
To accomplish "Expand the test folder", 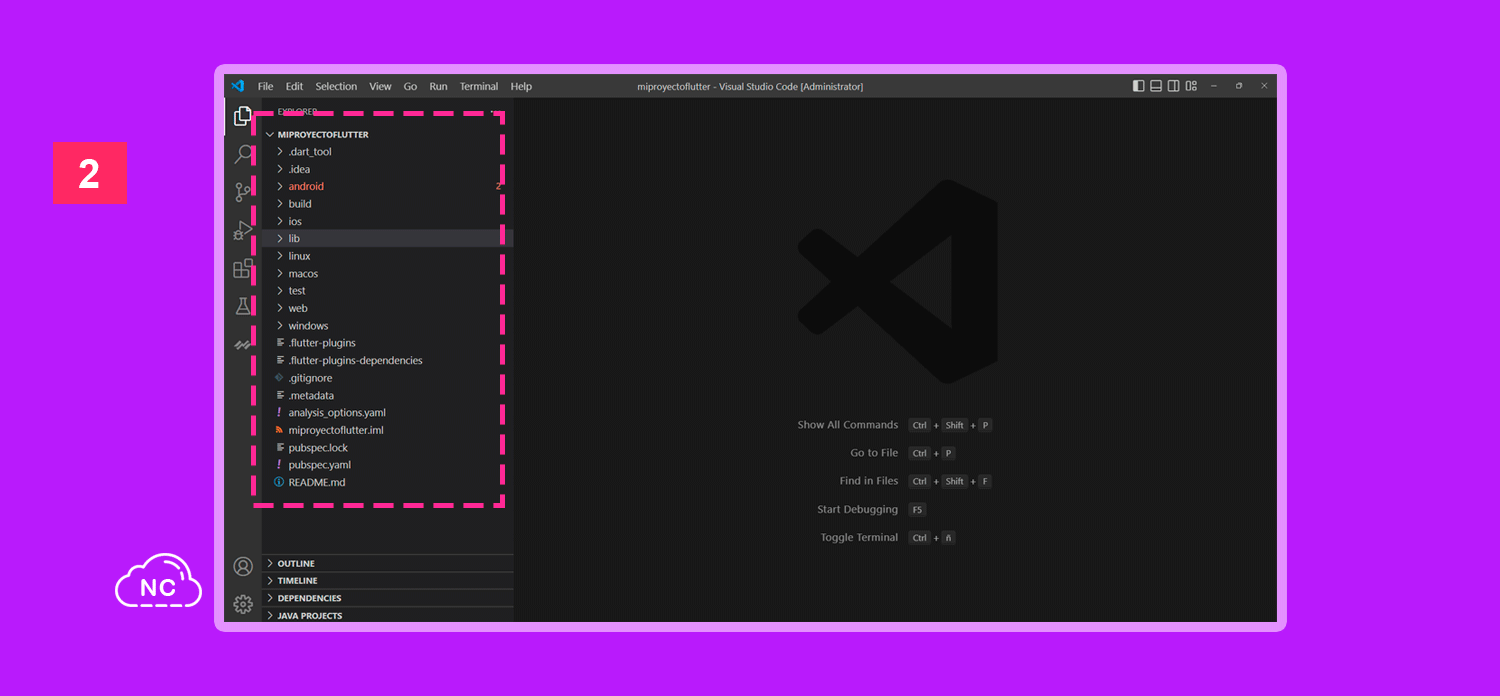I will 387,291.
